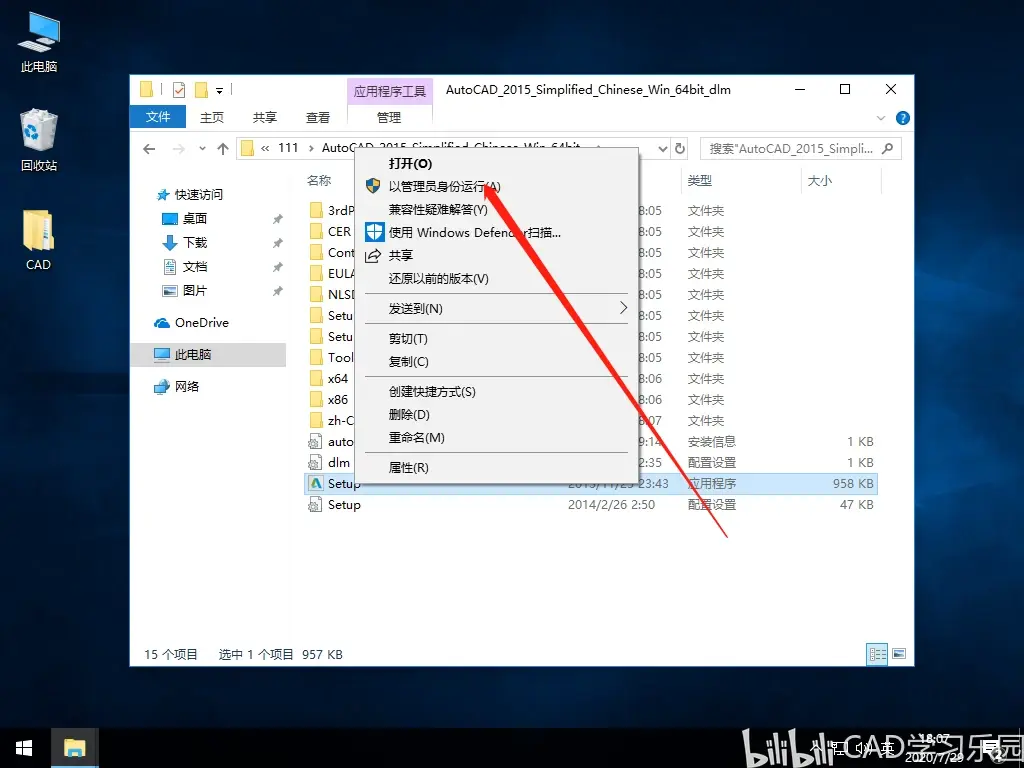1024x768 pixels.
Task: Choose 兼容性疑难解答(Y) in the context menu
Action: (496, 210)
